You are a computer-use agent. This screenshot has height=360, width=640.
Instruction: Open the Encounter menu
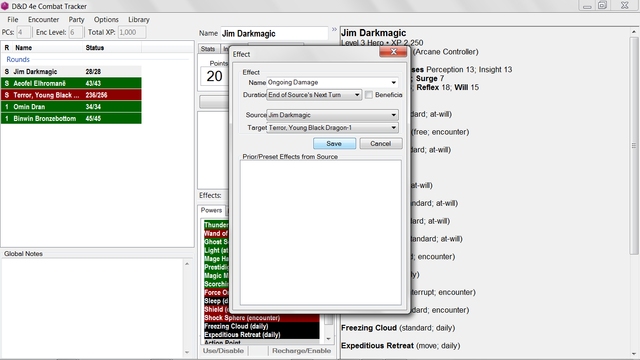tap(43, 20)
